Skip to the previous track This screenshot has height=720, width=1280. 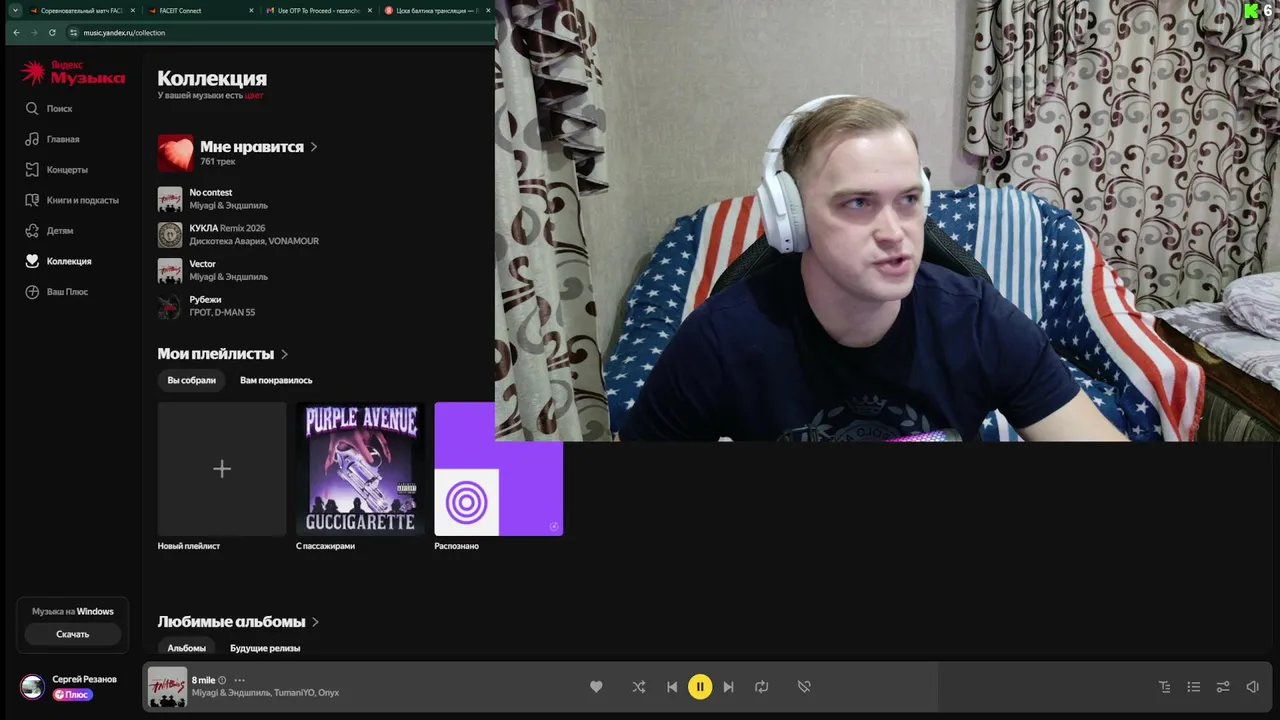(x=672, y=687)
